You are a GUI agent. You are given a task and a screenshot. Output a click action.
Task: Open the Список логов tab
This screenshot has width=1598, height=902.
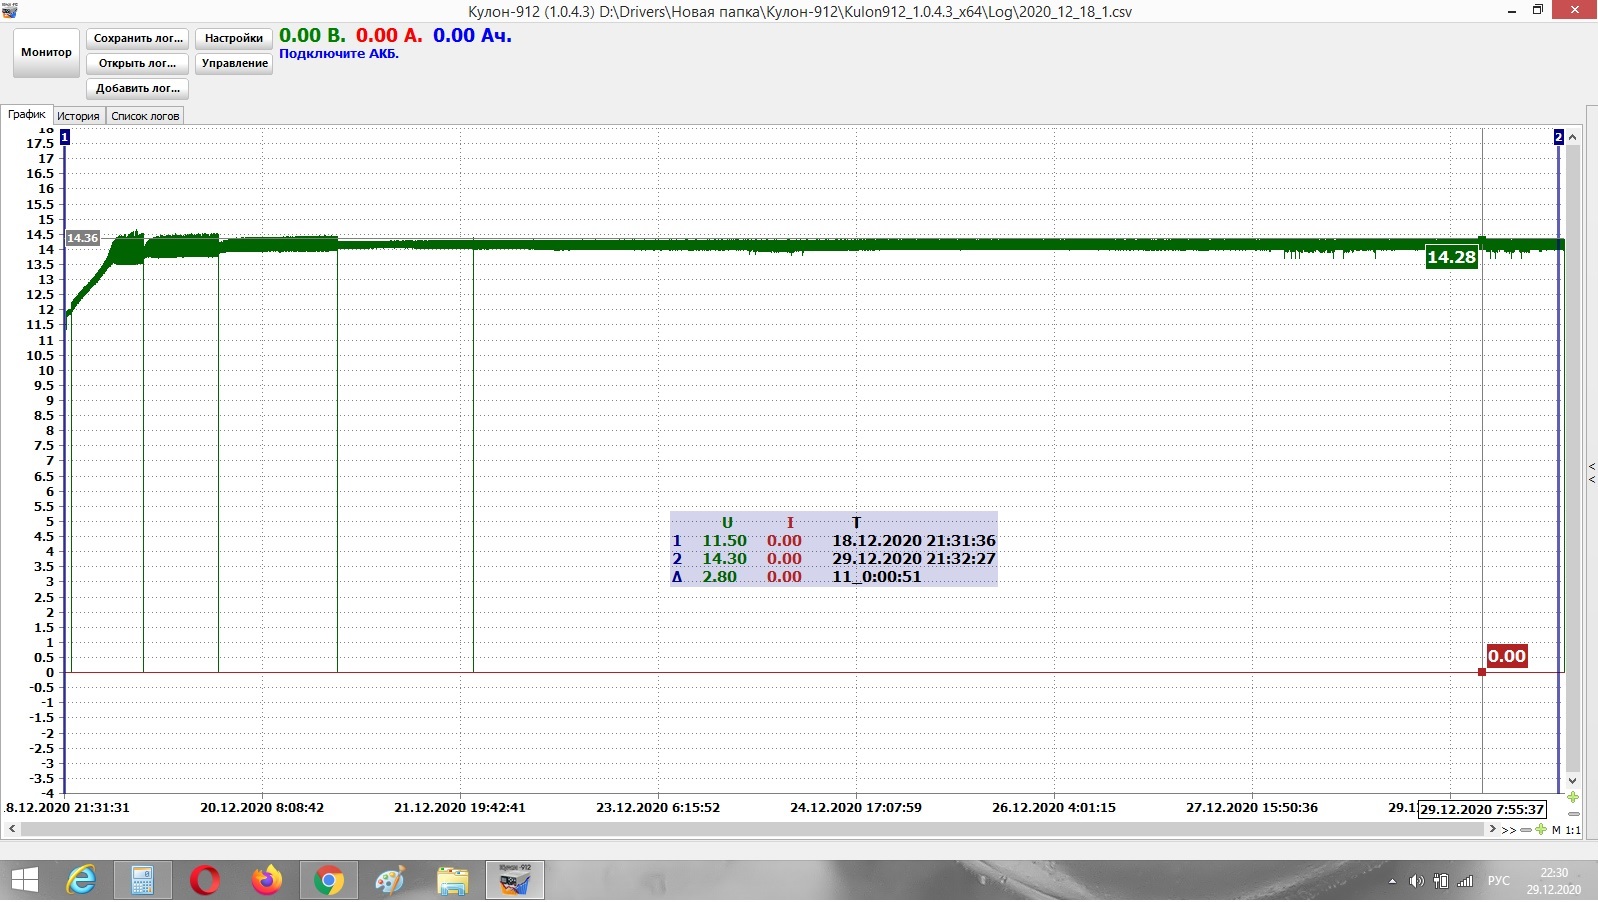pyautogui.click(x=145, y=116)
